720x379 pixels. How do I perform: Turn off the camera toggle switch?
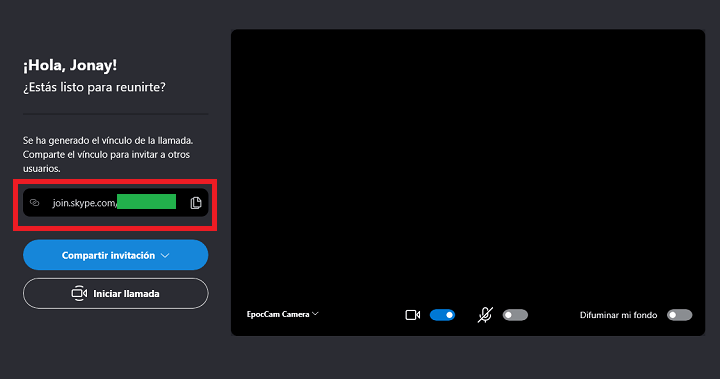442,315
